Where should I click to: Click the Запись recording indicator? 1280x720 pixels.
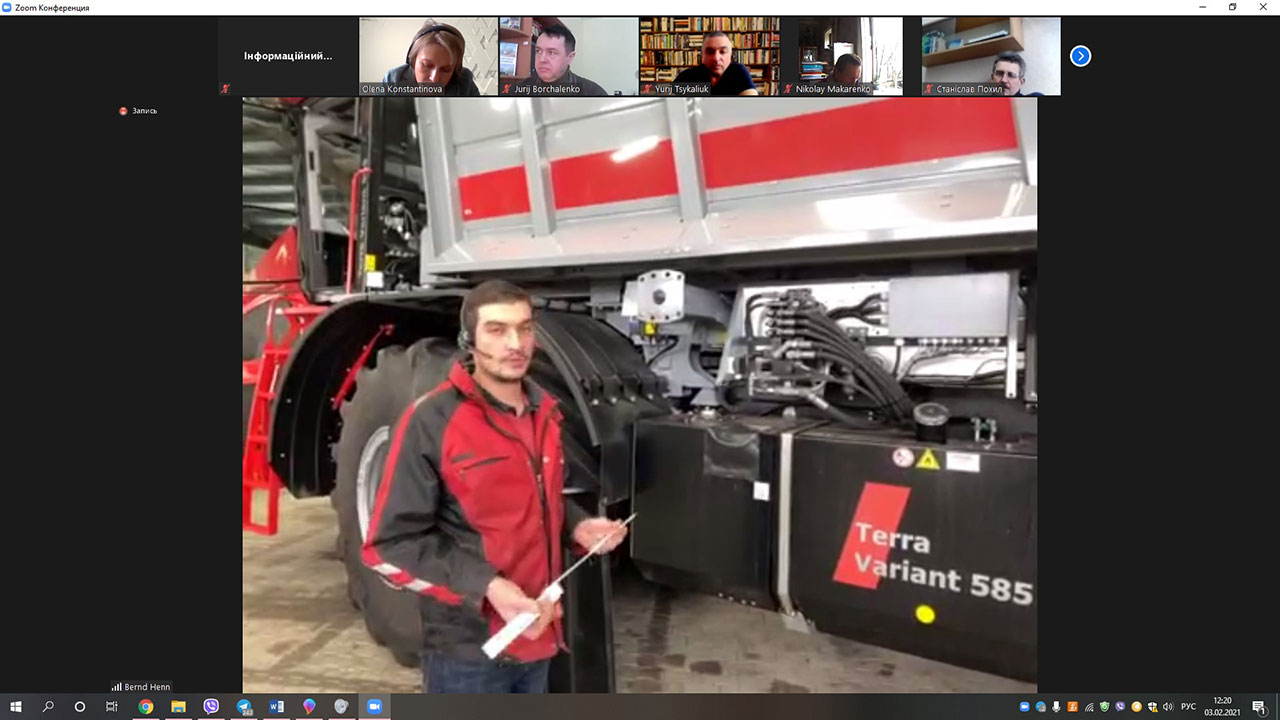[x=138, y=111]
